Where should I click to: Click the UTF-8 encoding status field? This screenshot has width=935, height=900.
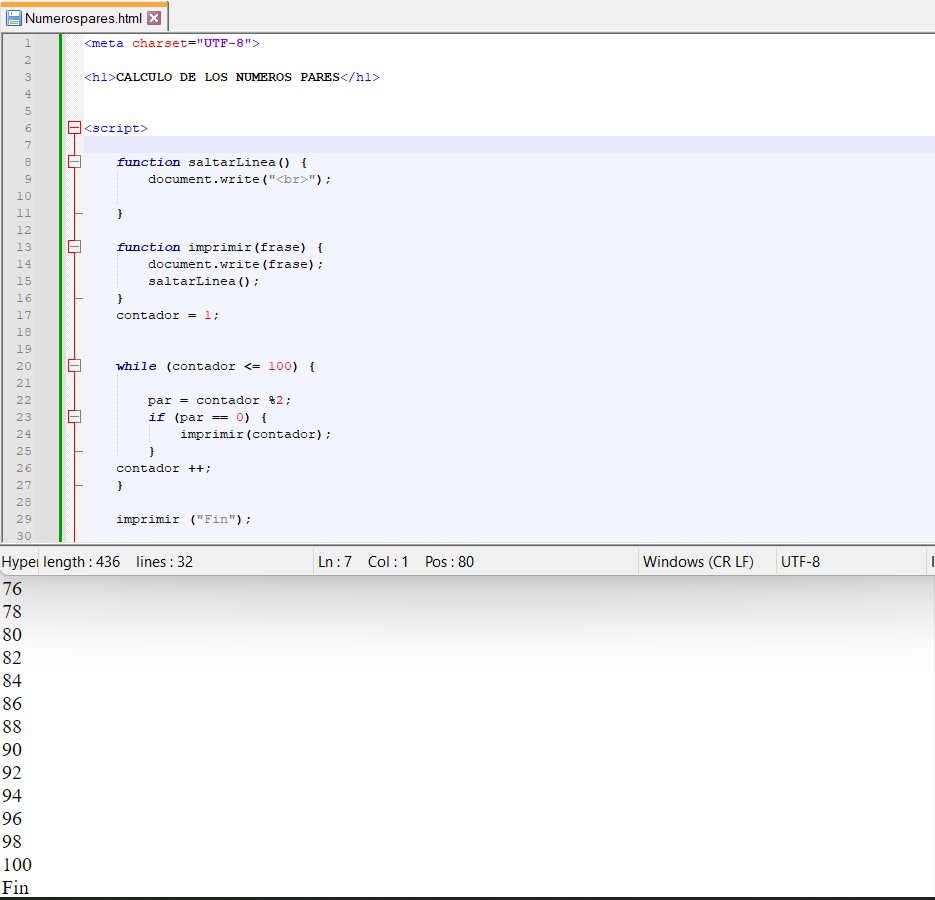coord(800,562)
